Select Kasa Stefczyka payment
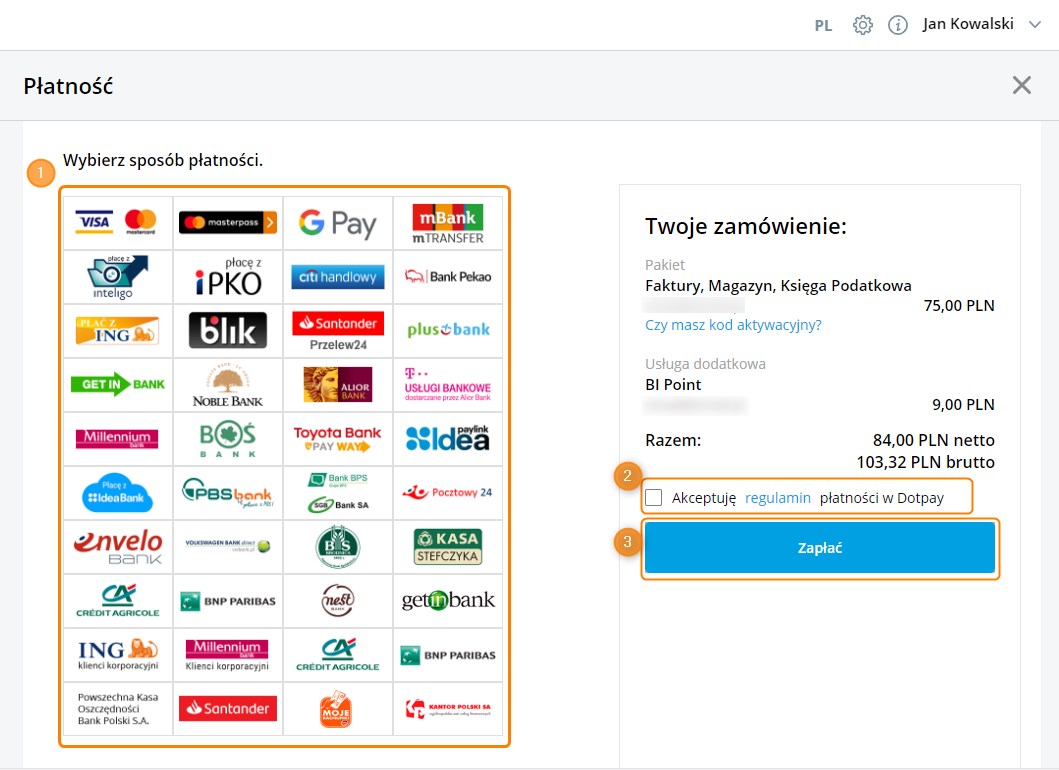 (448, 547)
